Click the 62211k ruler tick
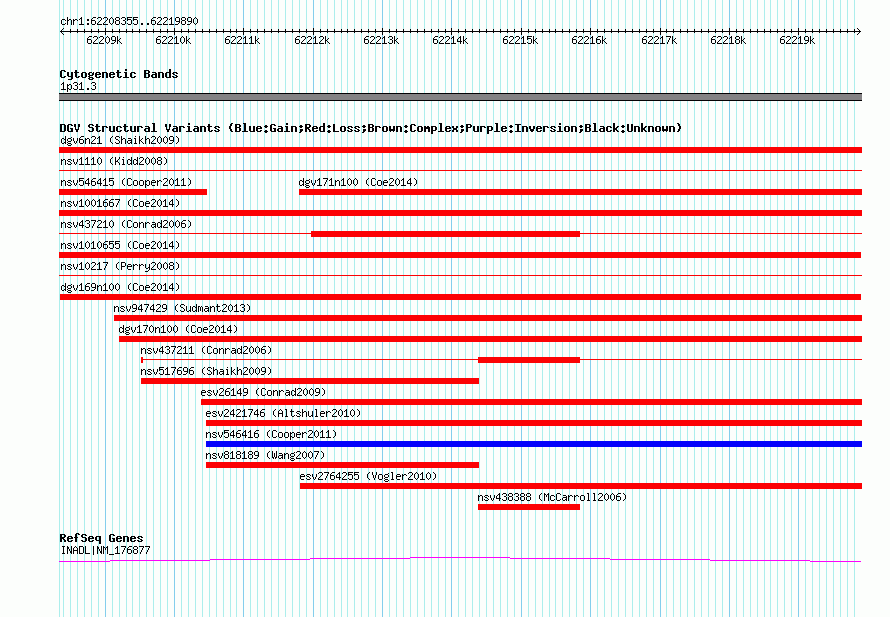890x617 pixels. pyautogui.click(x=242, y=40)
